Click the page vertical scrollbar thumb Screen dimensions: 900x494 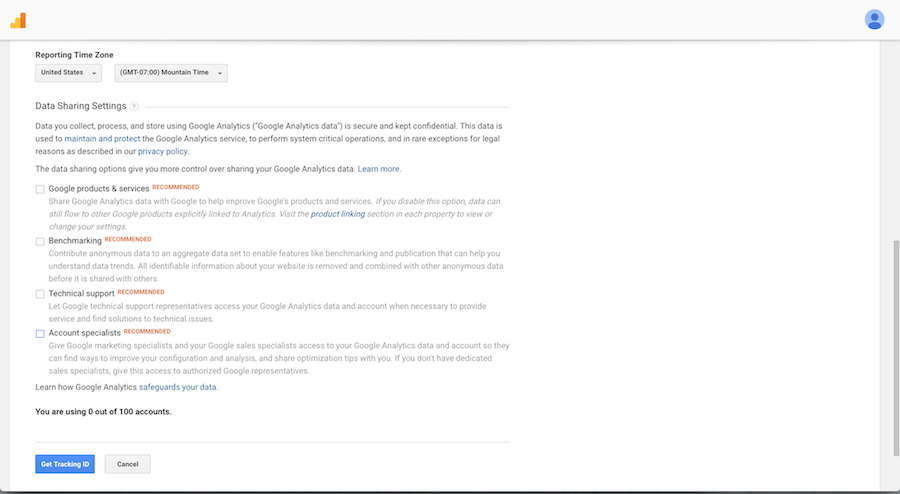pyautogui.click(x=895, y=348)
